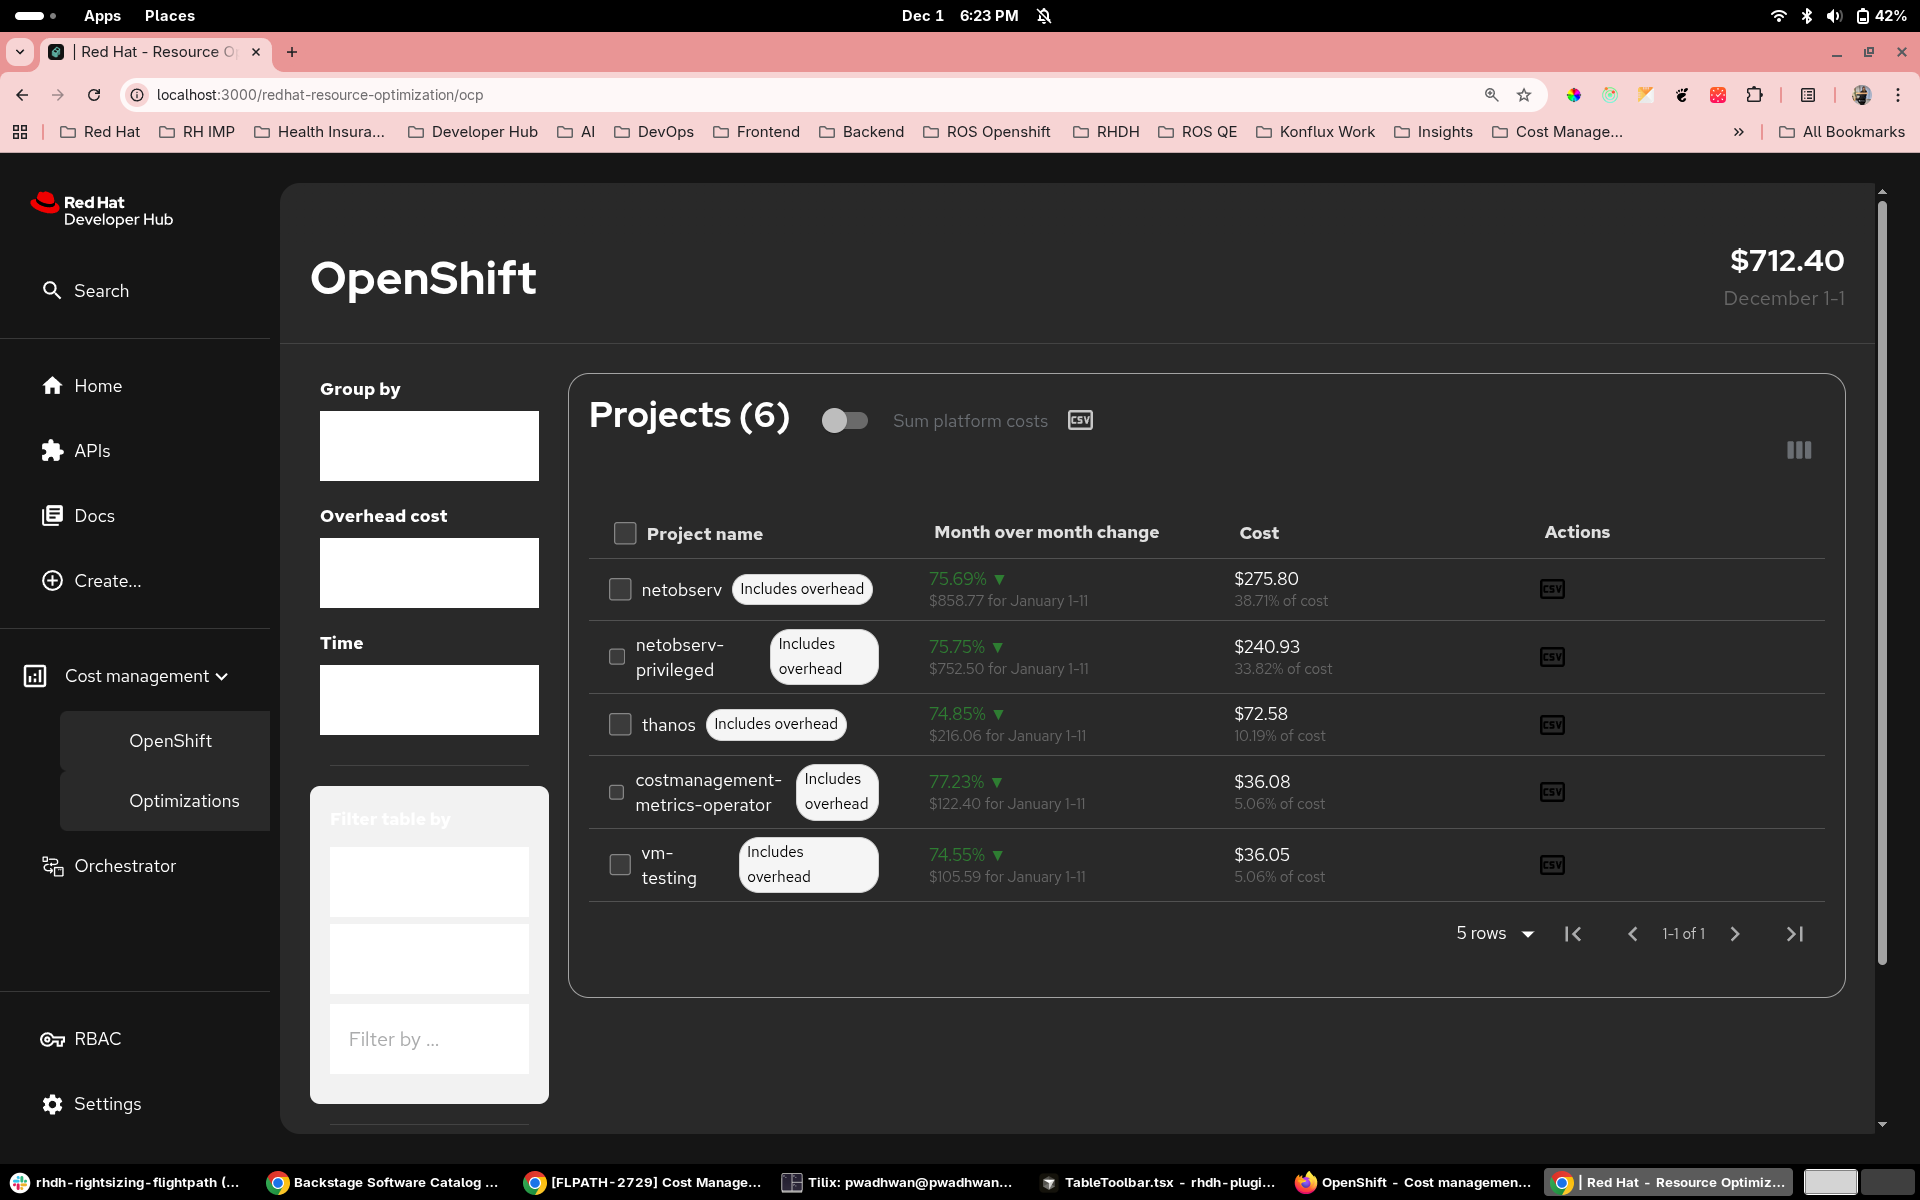This screenshot has height=1200, width=1920.
Task: Check the netobserv project checkbox
Action: pyautogui.click(x=620, y=590)
